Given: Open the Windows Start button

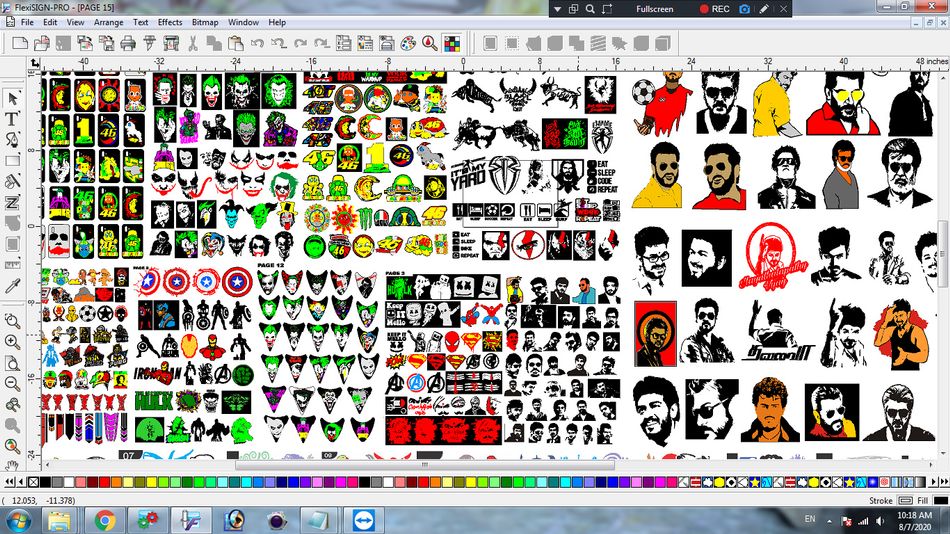Looking at the screenshot, I should point(18,520).
